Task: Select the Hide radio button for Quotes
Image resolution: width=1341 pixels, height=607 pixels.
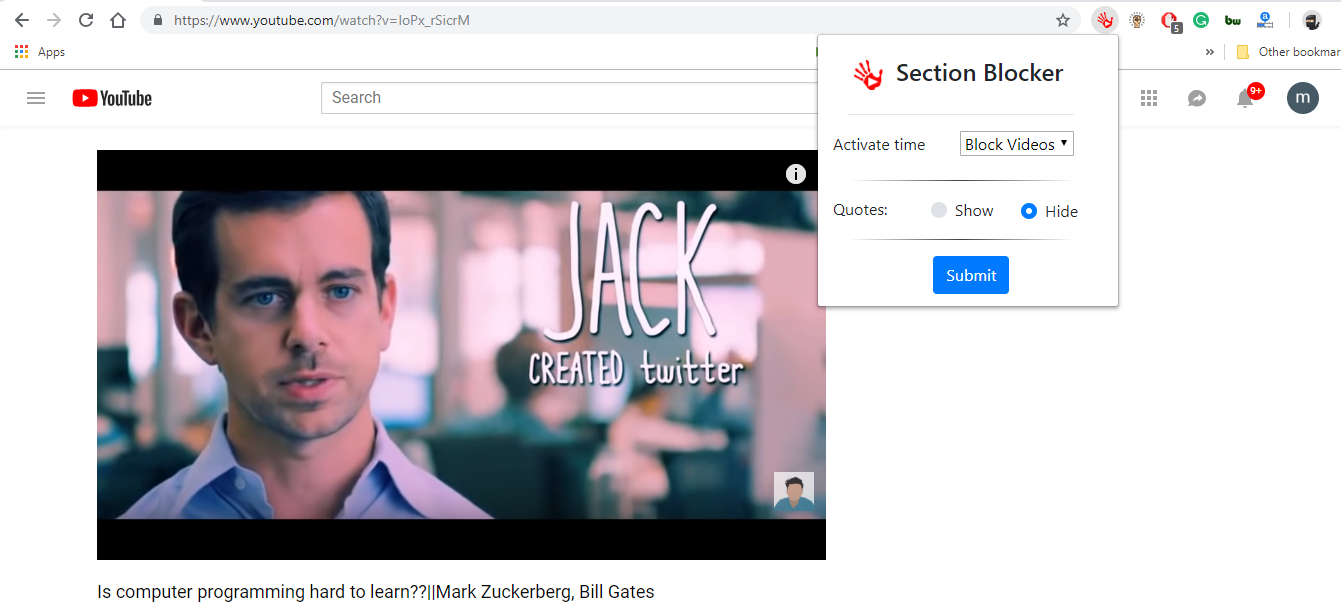Action: point(1029,210)
